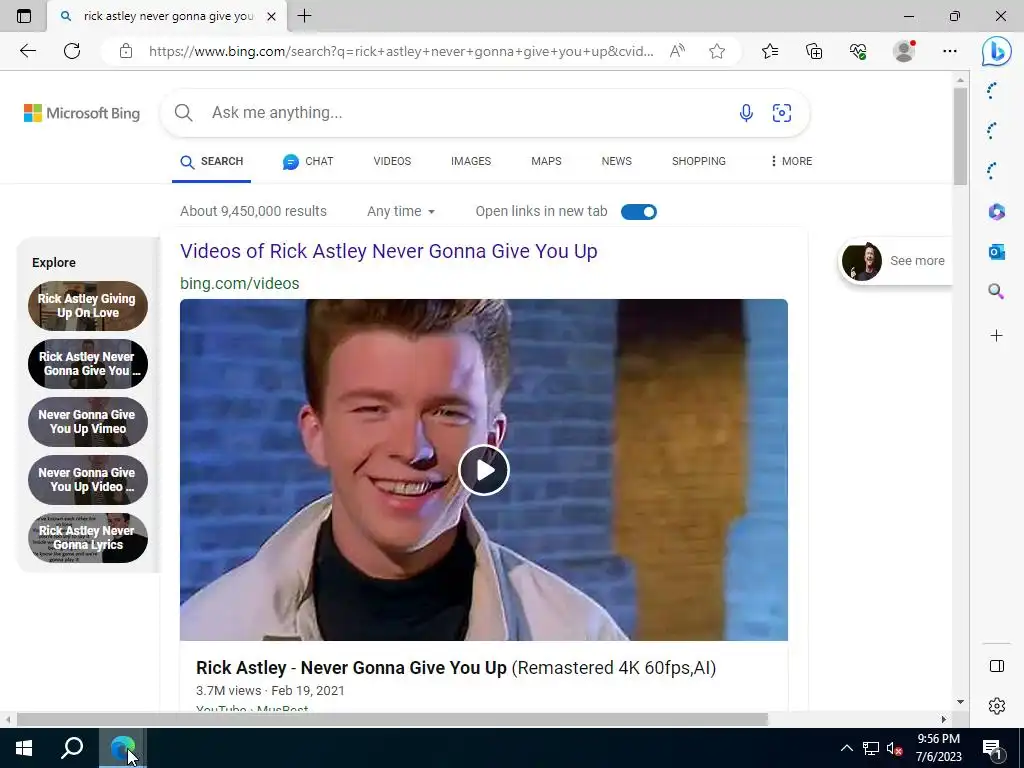Open the Bing chat sidebar button
This screenshot has height=768, width=1024.
[997, 52]
